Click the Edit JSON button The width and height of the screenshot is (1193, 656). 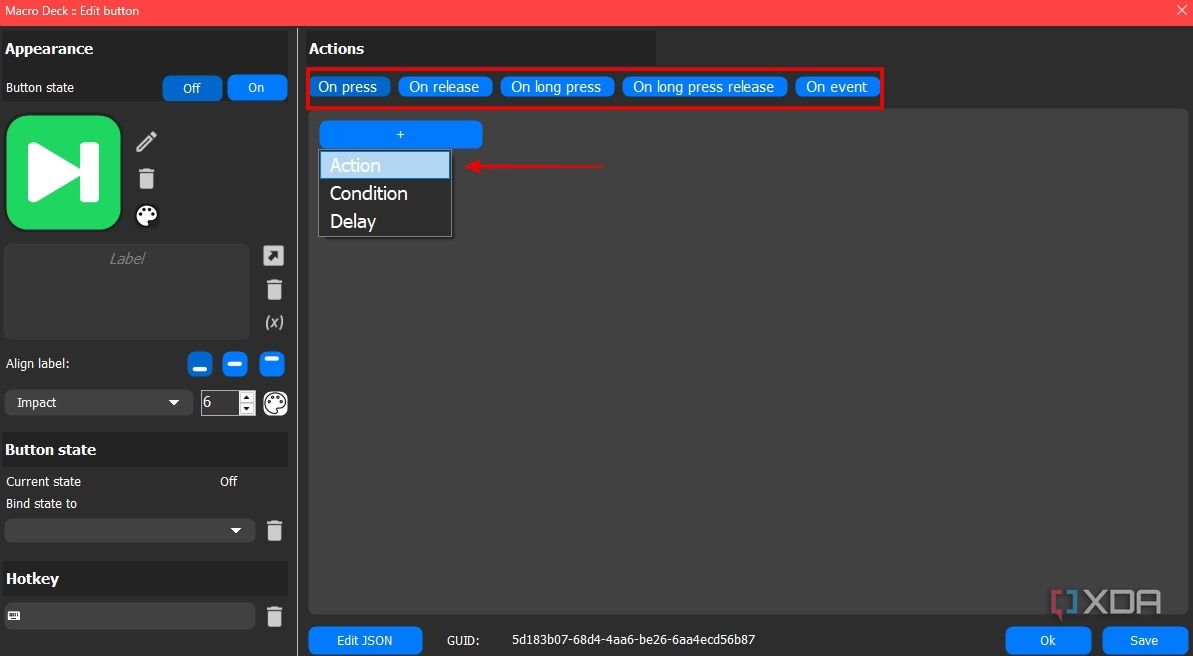pos(365,640)
